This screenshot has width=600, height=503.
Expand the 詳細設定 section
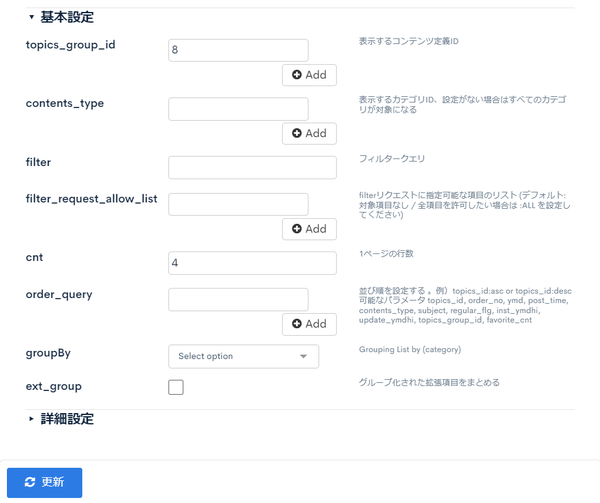pyautogui.click(x=61, y=419)
